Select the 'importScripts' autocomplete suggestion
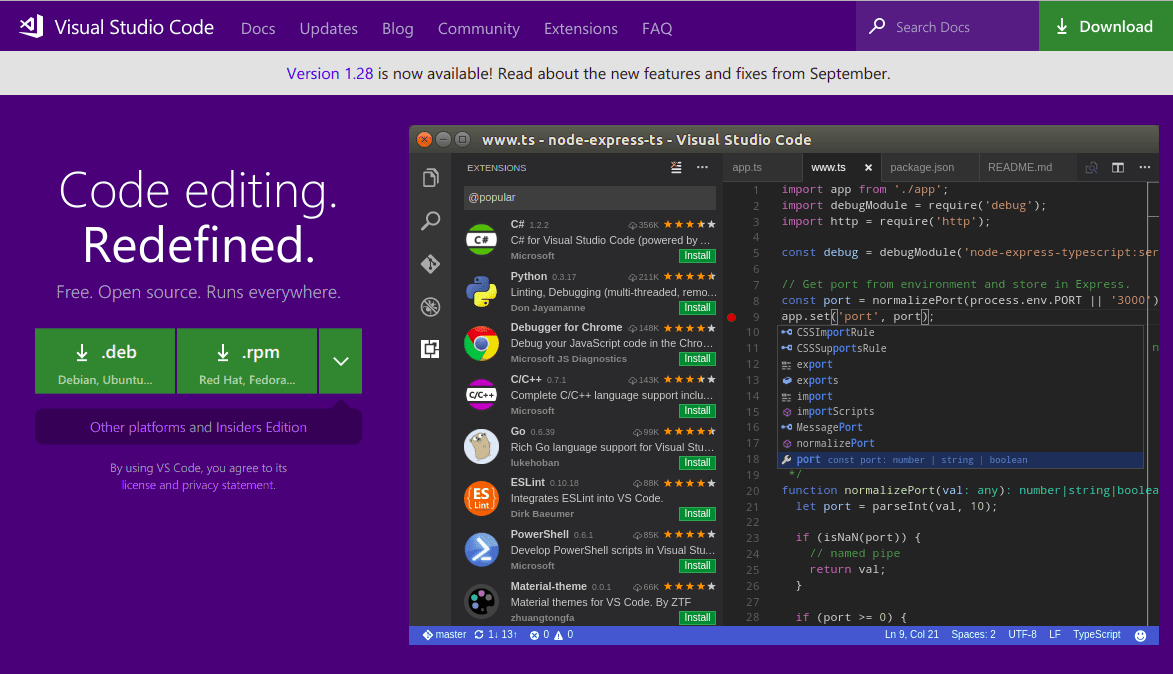The image size is (1173, 674). (961, 411)
